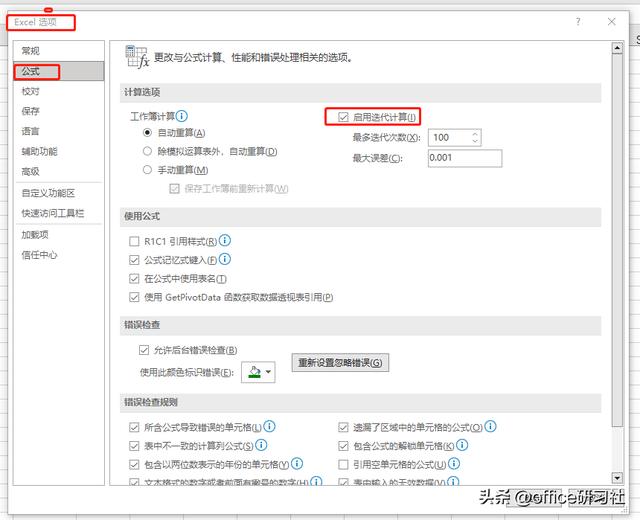This screenshot has width=640, height=520.
Task: Open the 常规 options category
Action: coord(58,51)
